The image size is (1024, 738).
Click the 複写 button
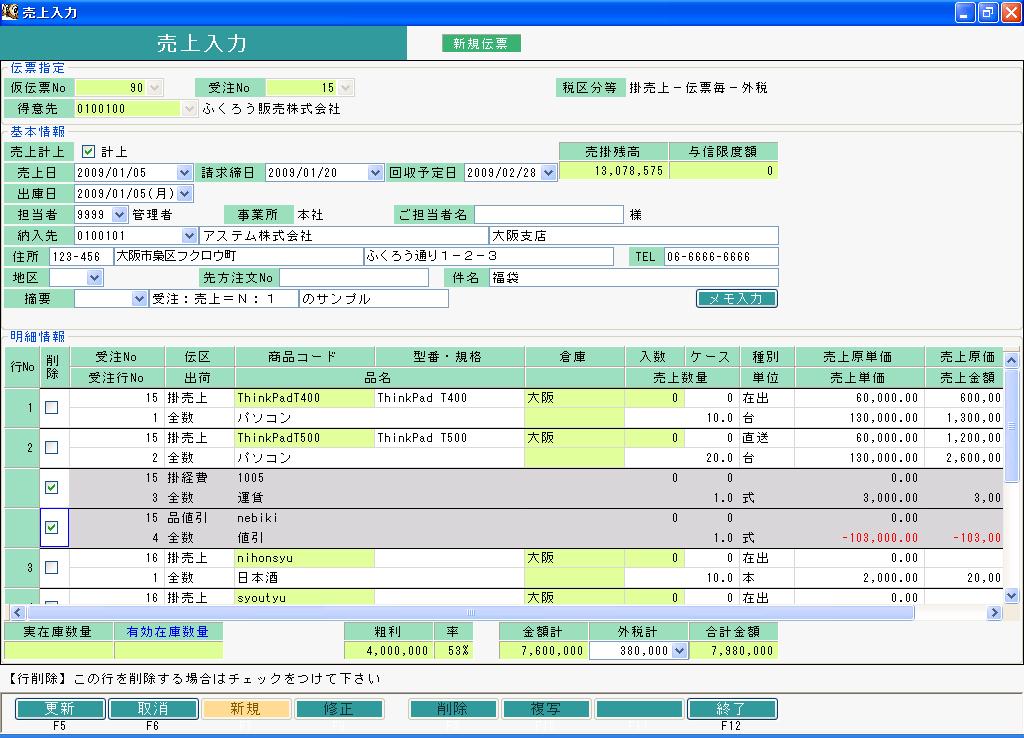546,709
